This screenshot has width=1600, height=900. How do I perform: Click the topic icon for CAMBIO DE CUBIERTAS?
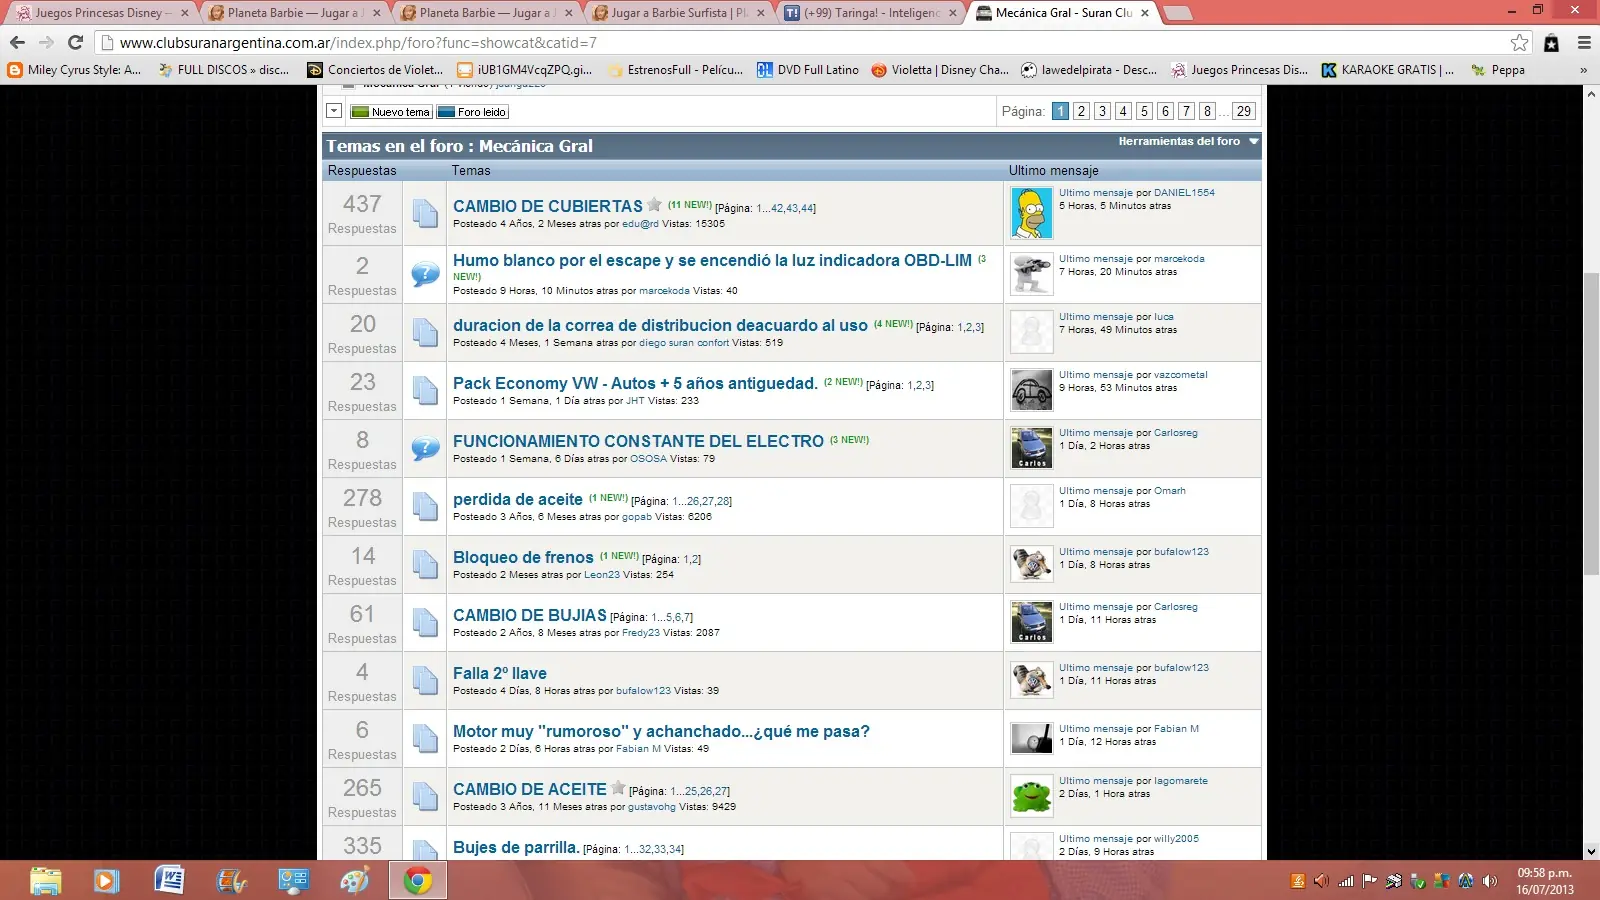pos(425,214)
